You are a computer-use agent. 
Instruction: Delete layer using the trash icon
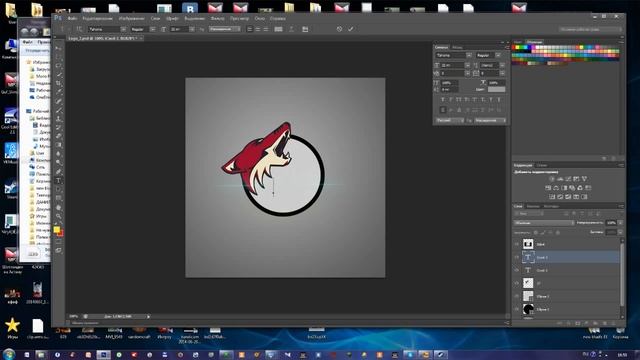click(x=613, y=323)
